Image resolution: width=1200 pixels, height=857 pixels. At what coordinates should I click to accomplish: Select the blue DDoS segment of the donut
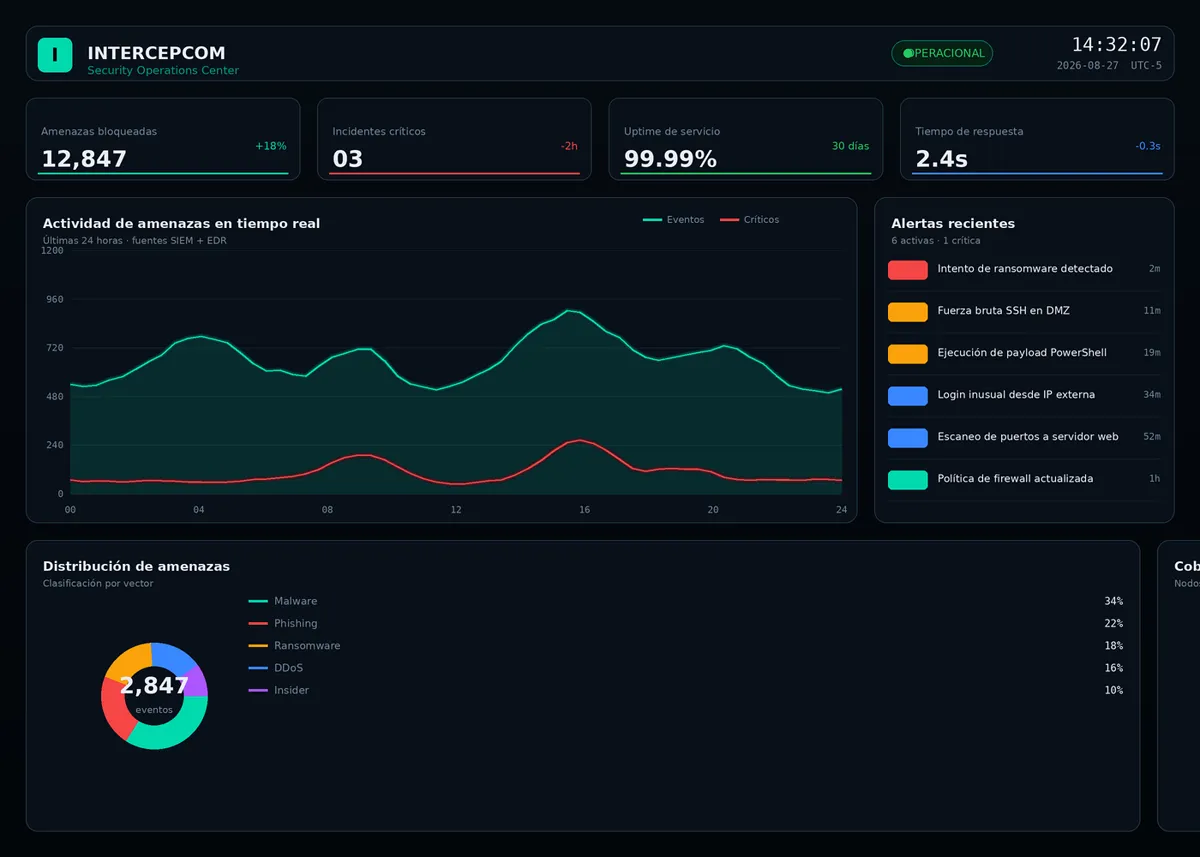coord(172,655)
